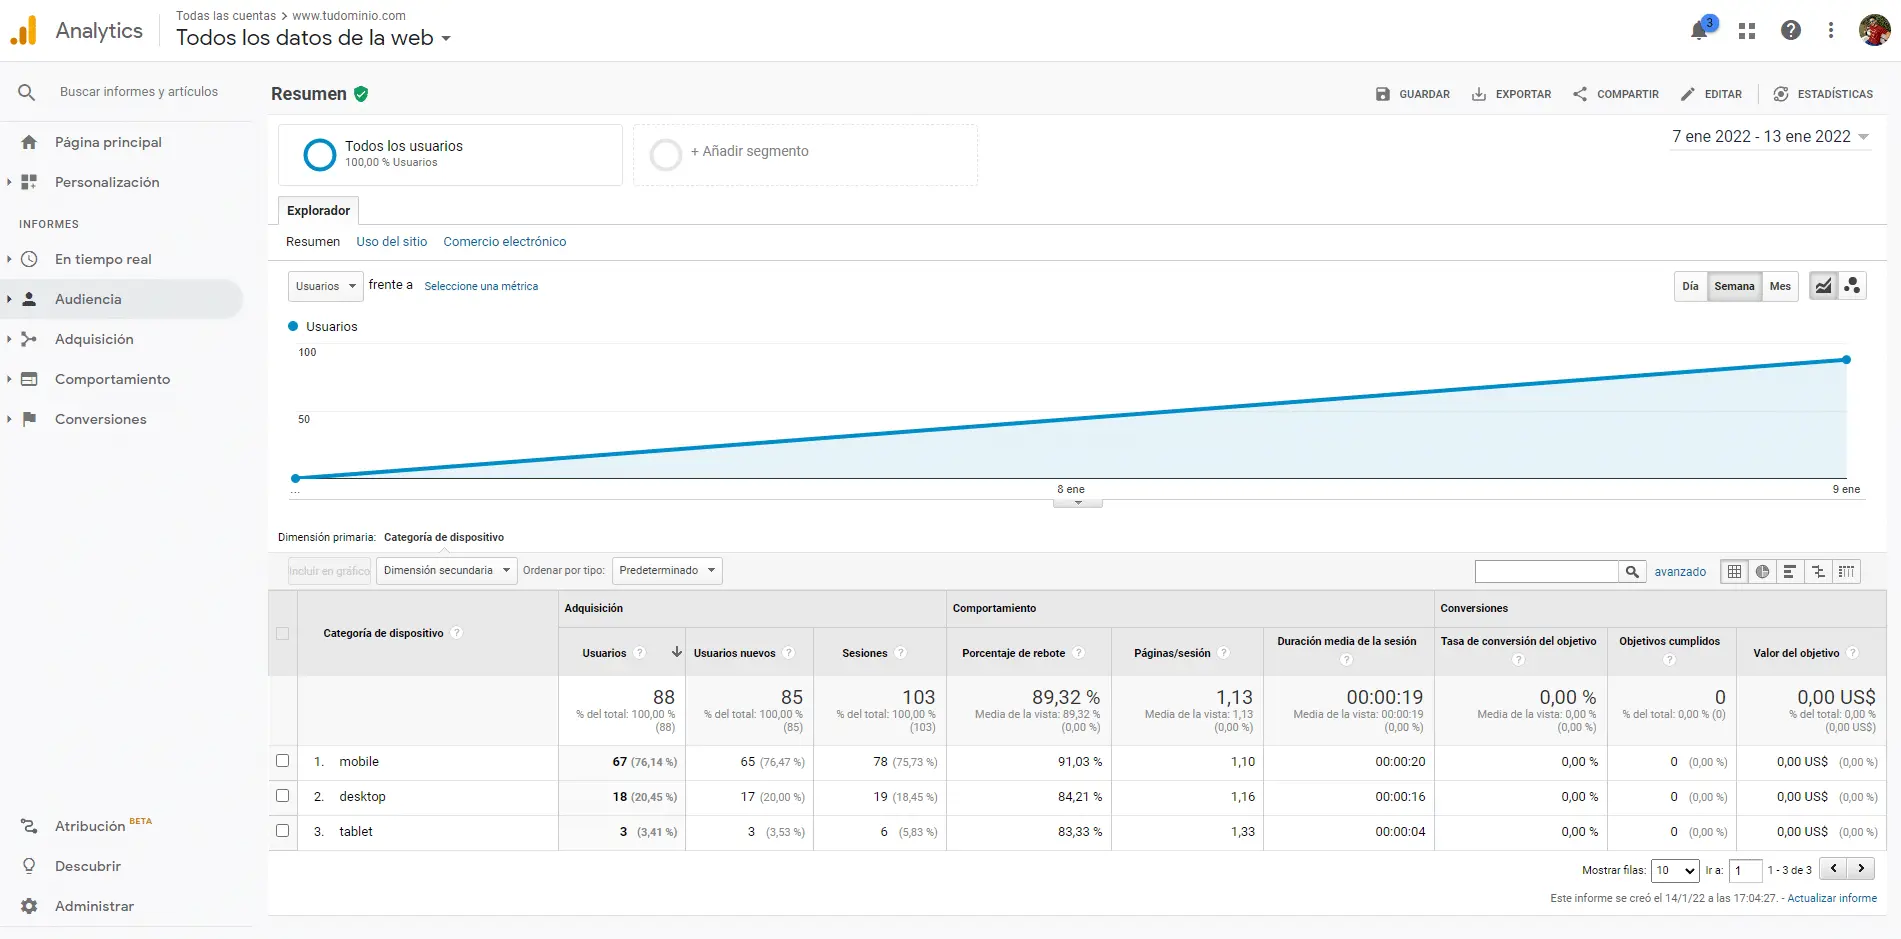
Task: Go to previous table page arrow
Action: (1833, 869)
